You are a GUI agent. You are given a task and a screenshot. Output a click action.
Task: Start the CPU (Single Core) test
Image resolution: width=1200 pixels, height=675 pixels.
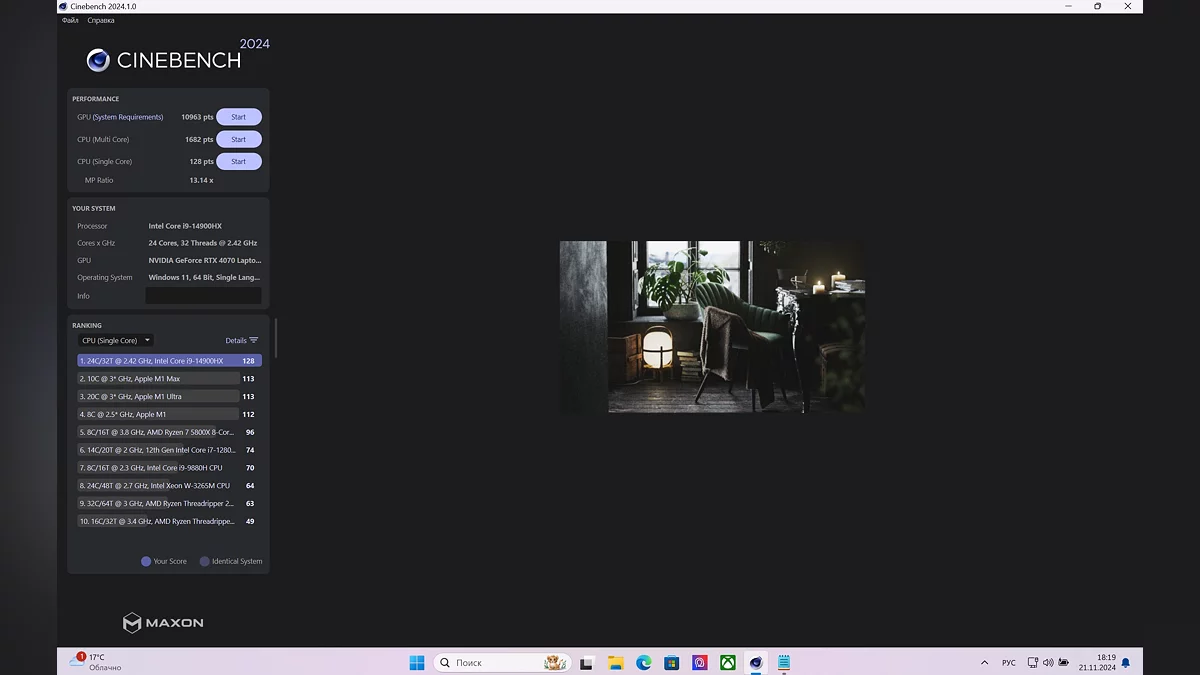tap(239, 162)
